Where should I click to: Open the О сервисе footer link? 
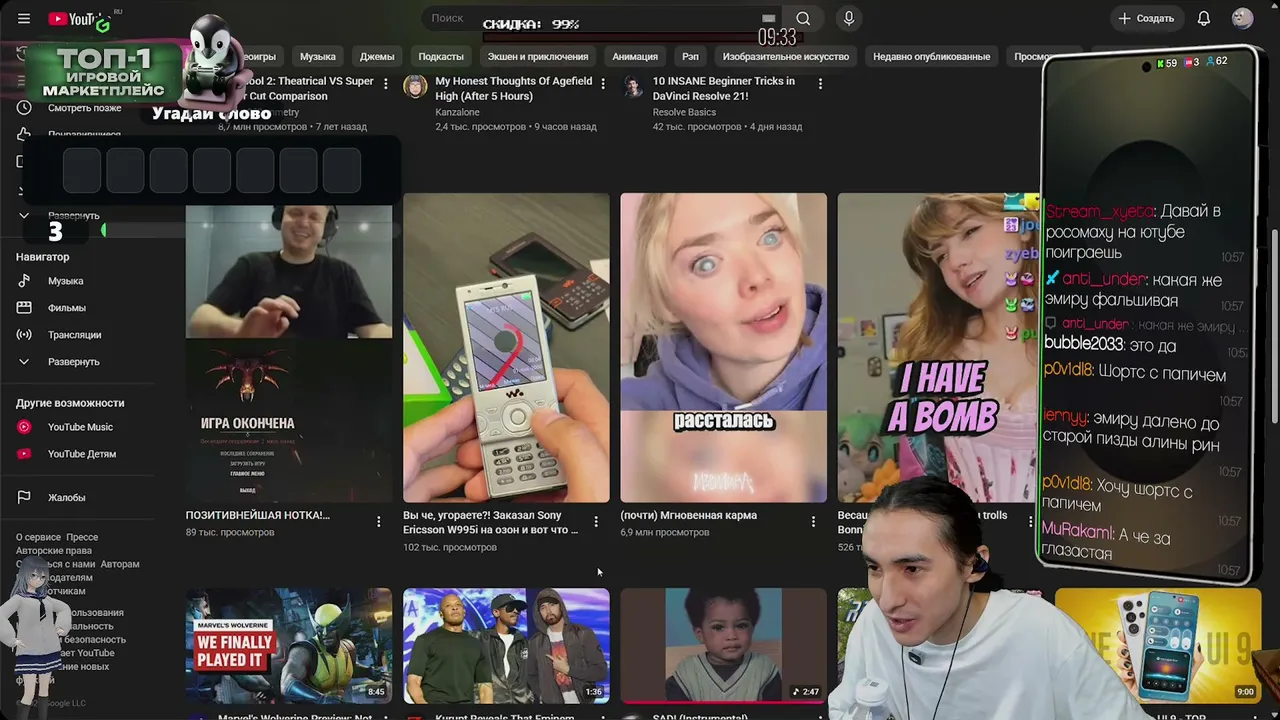coord(38,537)
